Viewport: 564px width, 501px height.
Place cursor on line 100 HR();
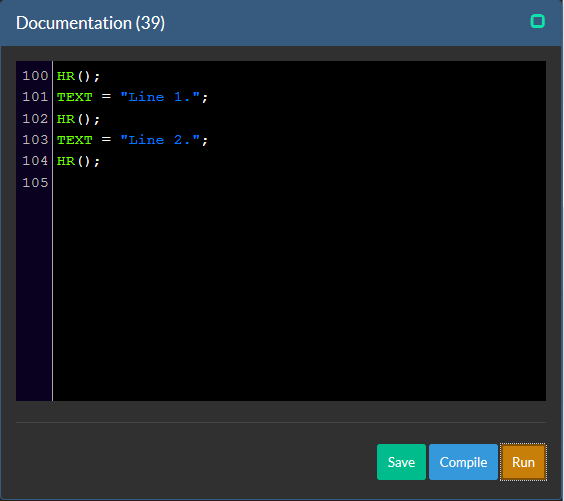[x=78, y=76]
